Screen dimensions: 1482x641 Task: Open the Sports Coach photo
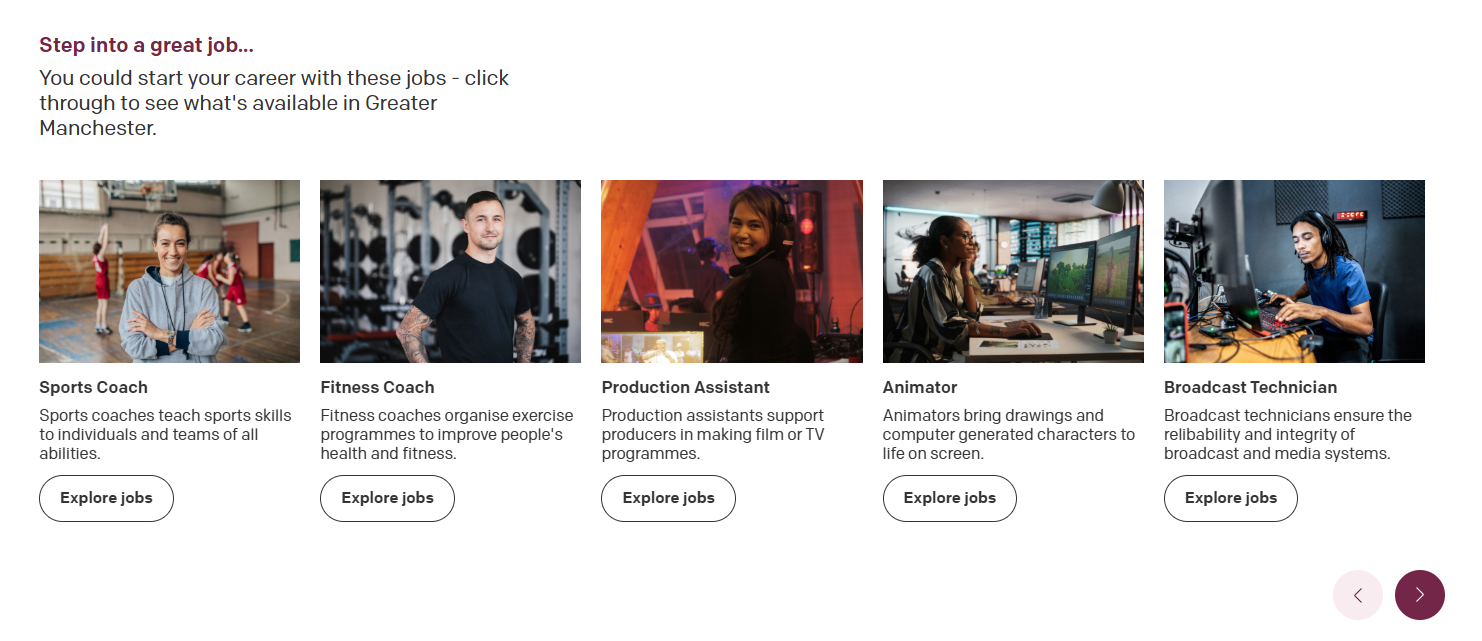[x=169, y=271]
